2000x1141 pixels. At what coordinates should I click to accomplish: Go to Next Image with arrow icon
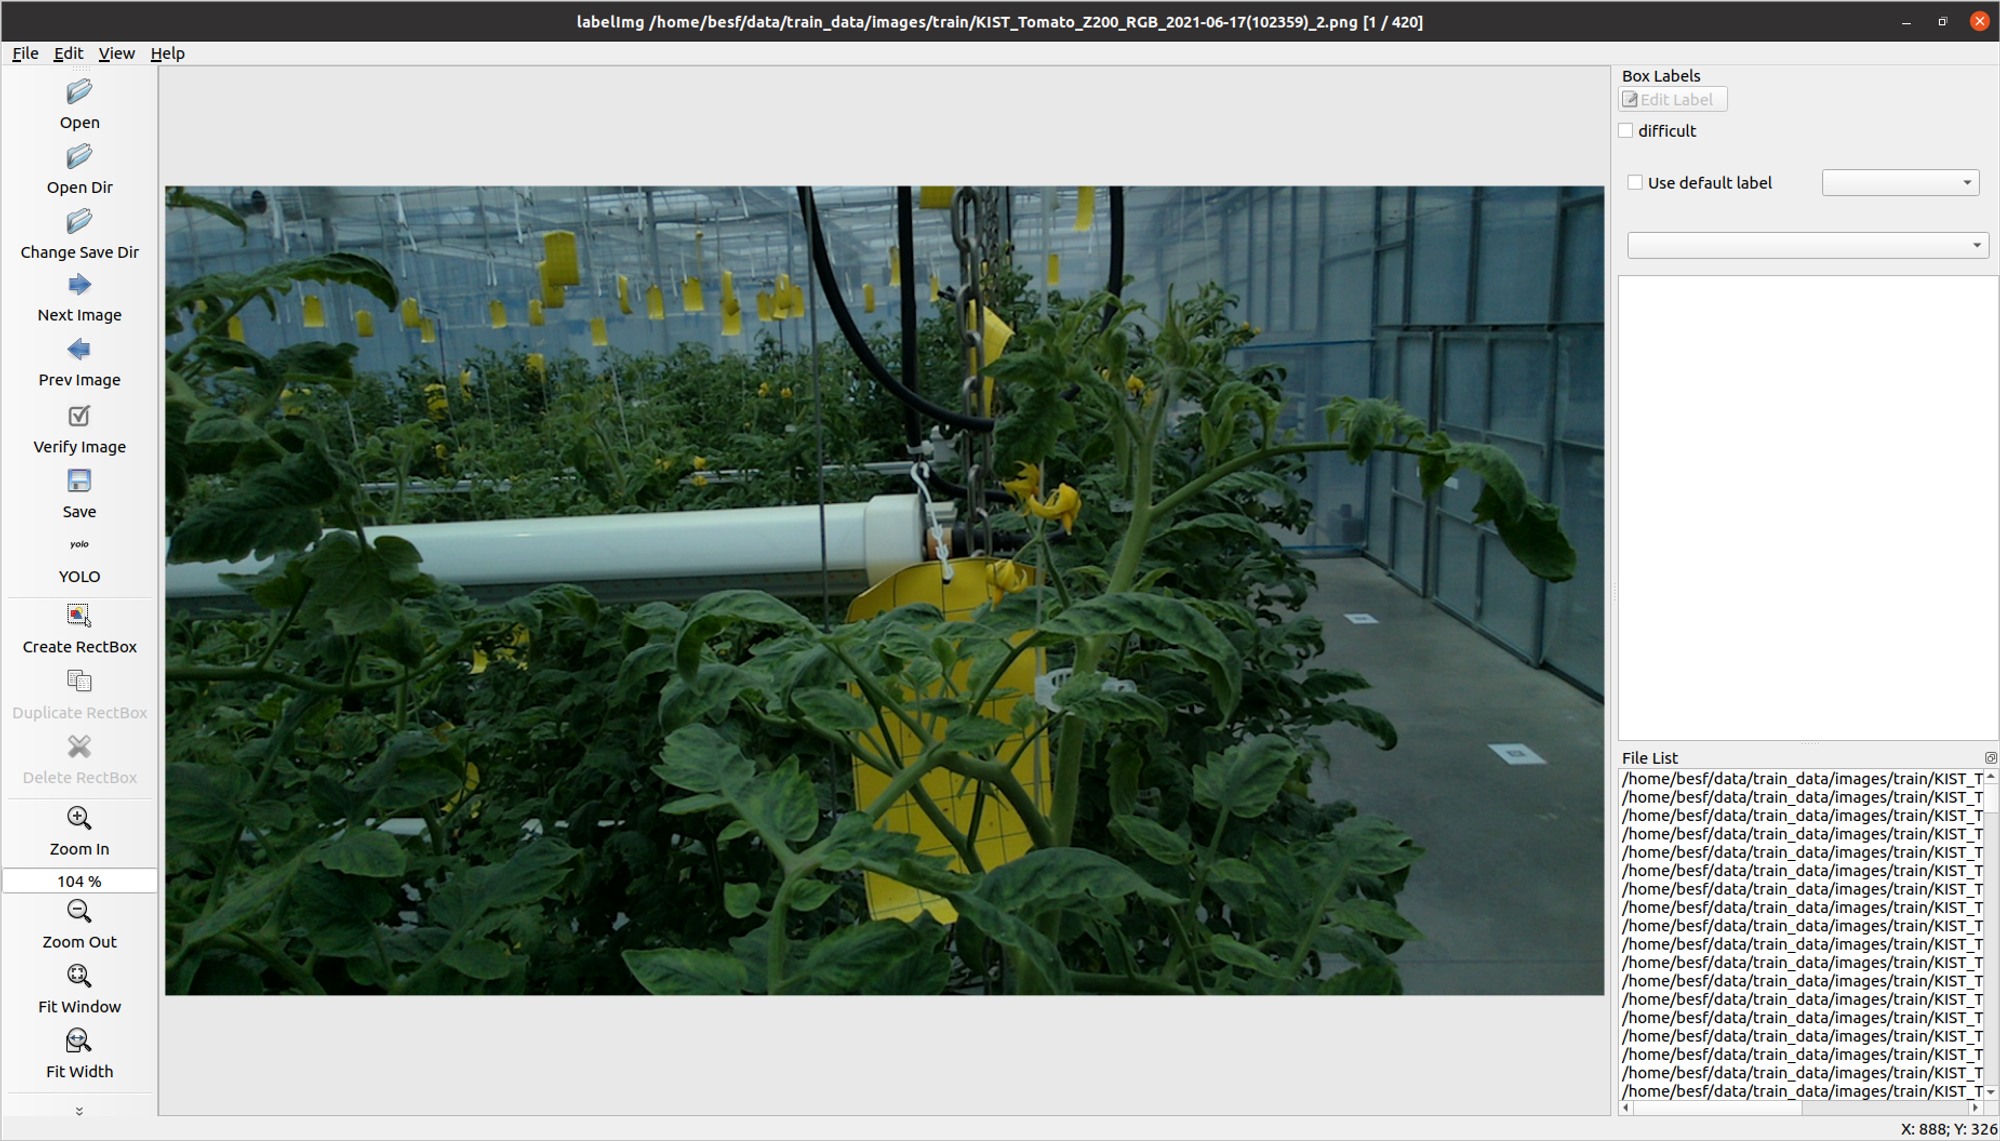point(79,286)
